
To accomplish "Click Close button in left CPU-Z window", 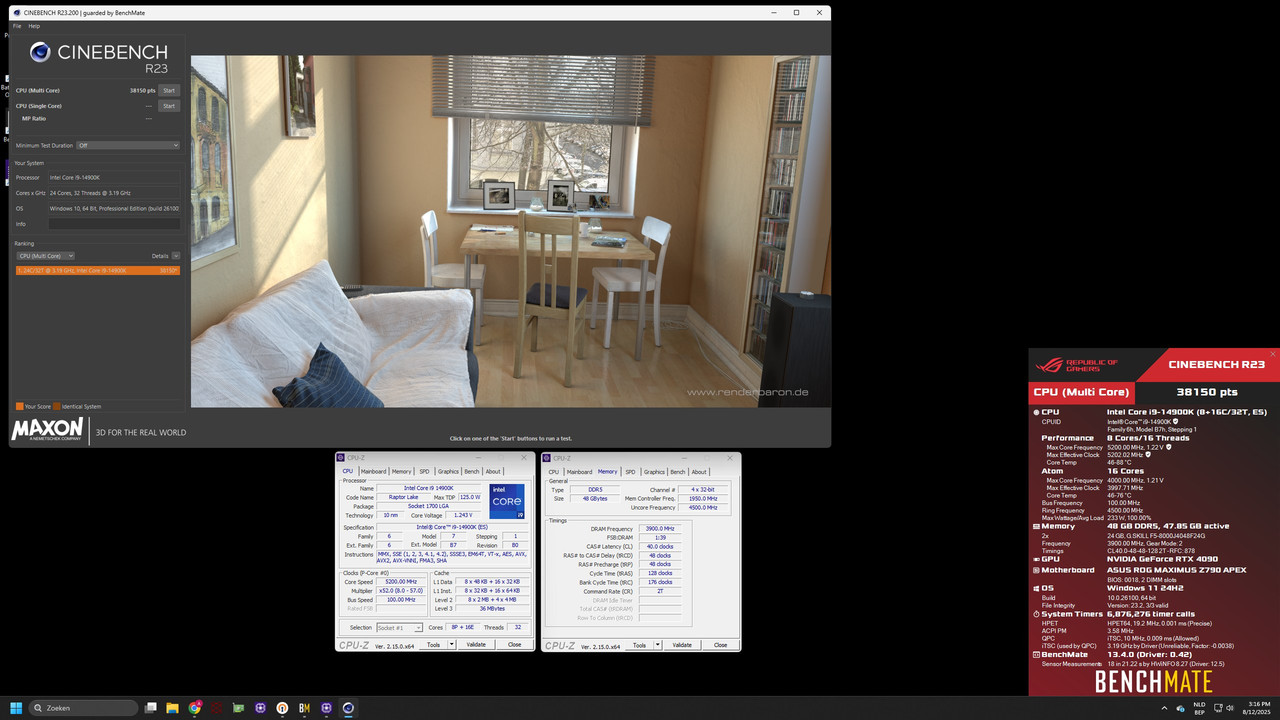I will pyautogui.click(x=514, y=644).
